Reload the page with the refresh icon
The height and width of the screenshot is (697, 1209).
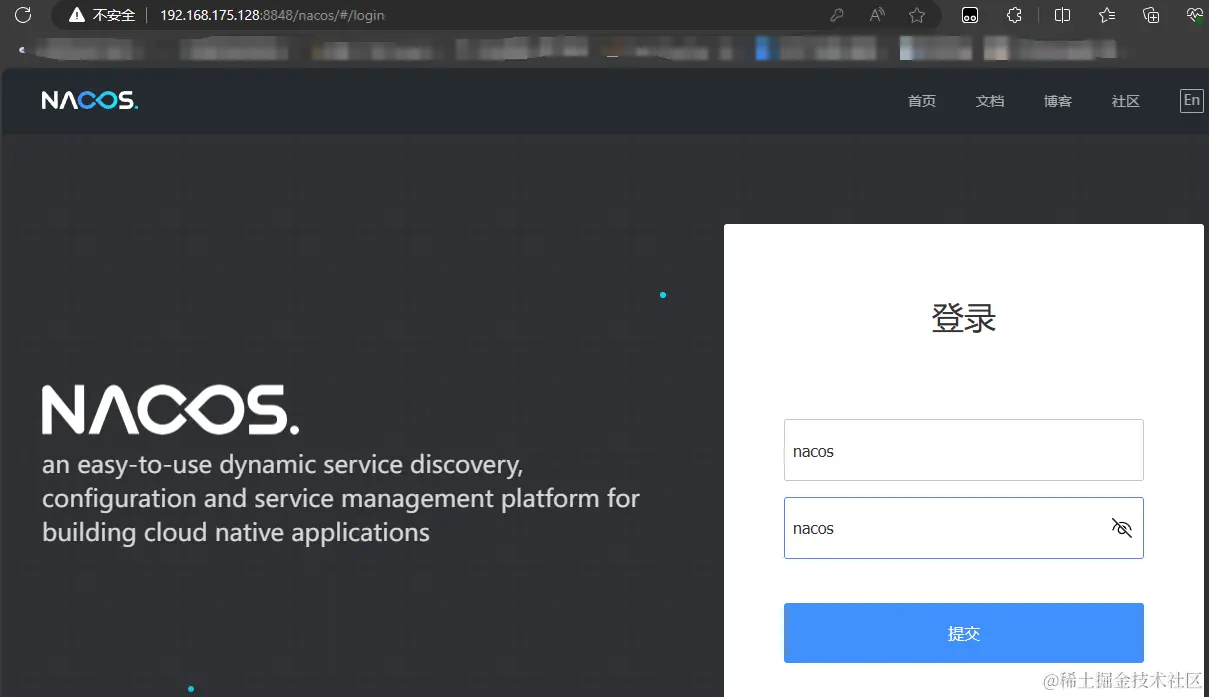[22, 15]
